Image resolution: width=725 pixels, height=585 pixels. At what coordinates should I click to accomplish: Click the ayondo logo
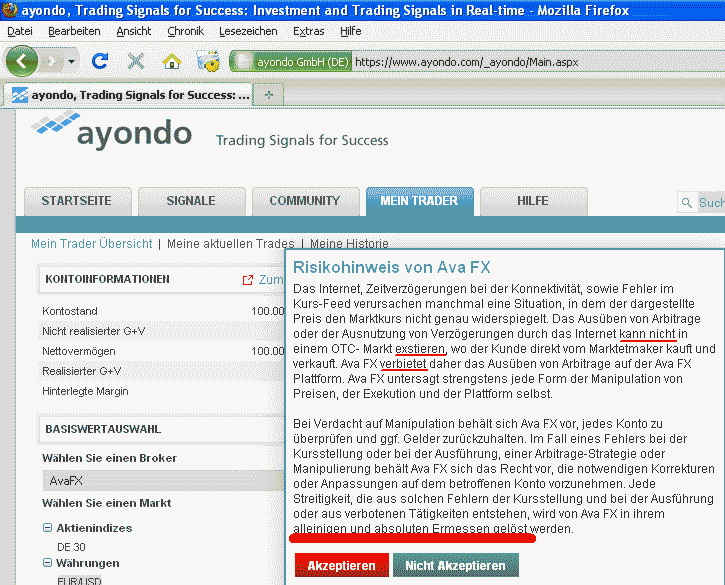click(x=111, y=131)
